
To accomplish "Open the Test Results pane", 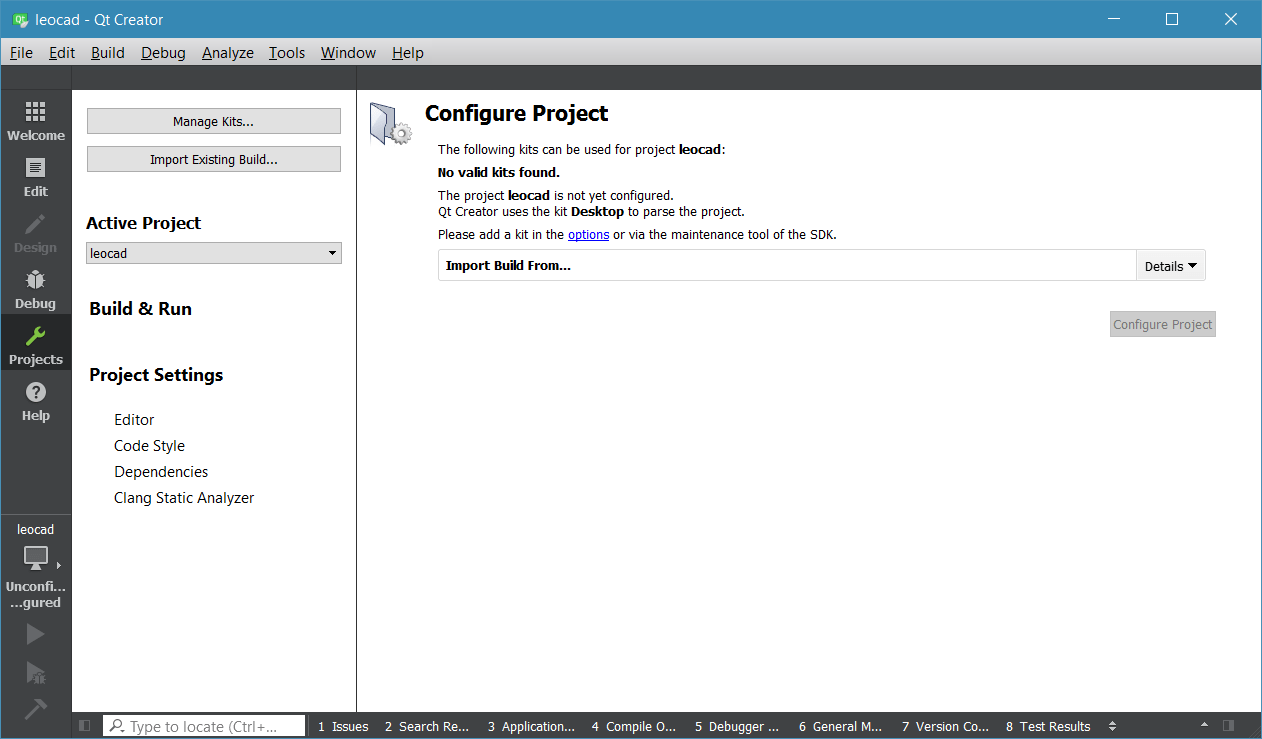I will [1048, 726].
